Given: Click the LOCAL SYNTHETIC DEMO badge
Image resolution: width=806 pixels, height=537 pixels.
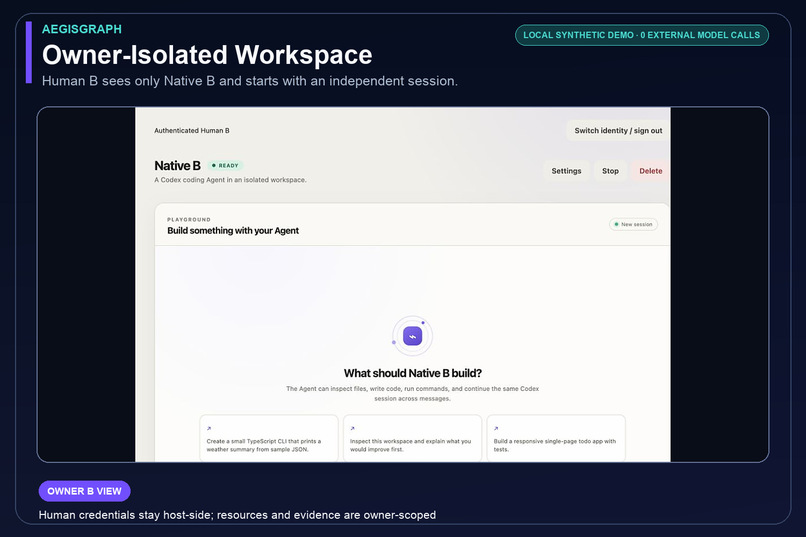Looking at the screenshot, I should point(642,35).
